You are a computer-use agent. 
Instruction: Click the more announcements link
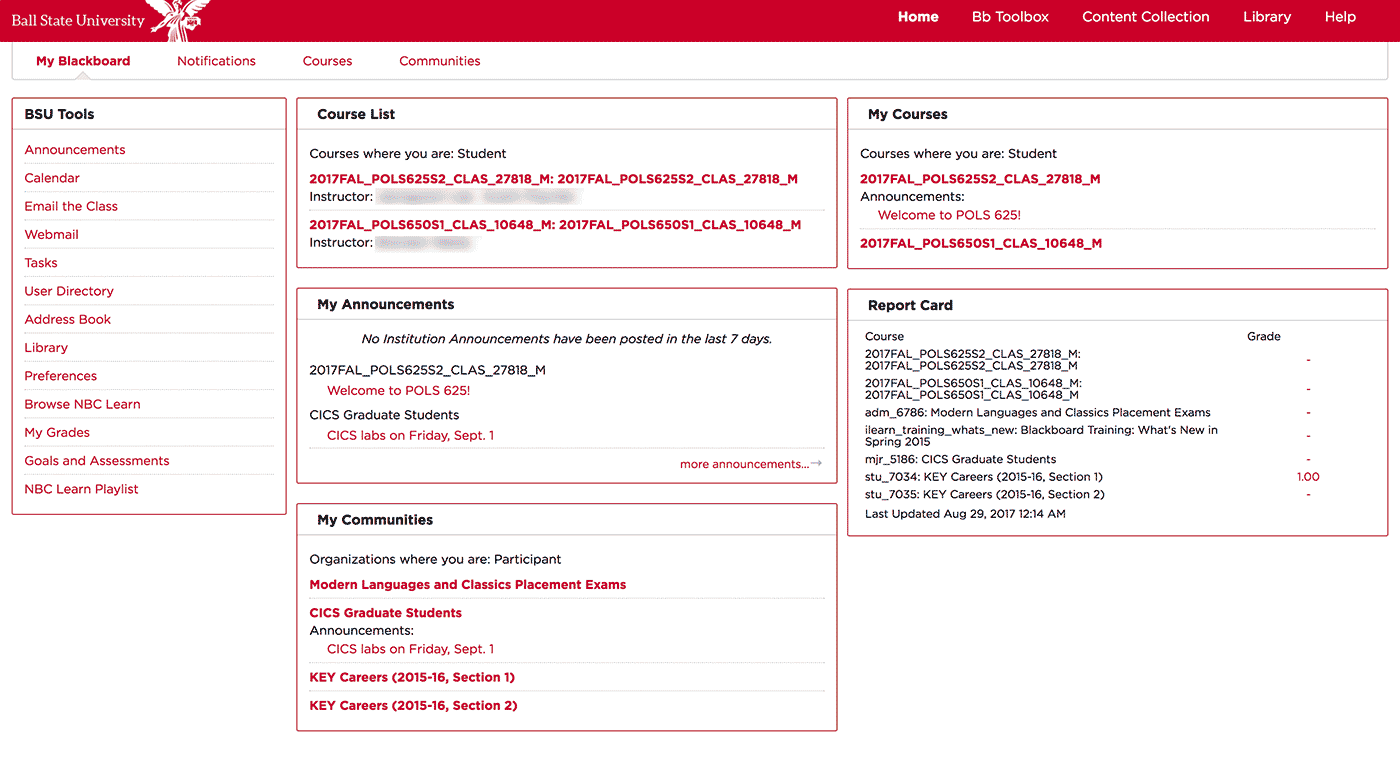click(744, 464)
